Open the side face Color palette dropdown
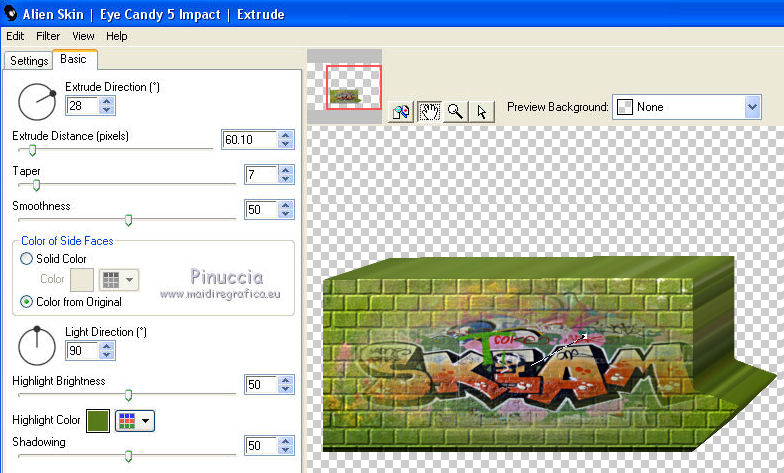The image size is (784, 473). 118,280
